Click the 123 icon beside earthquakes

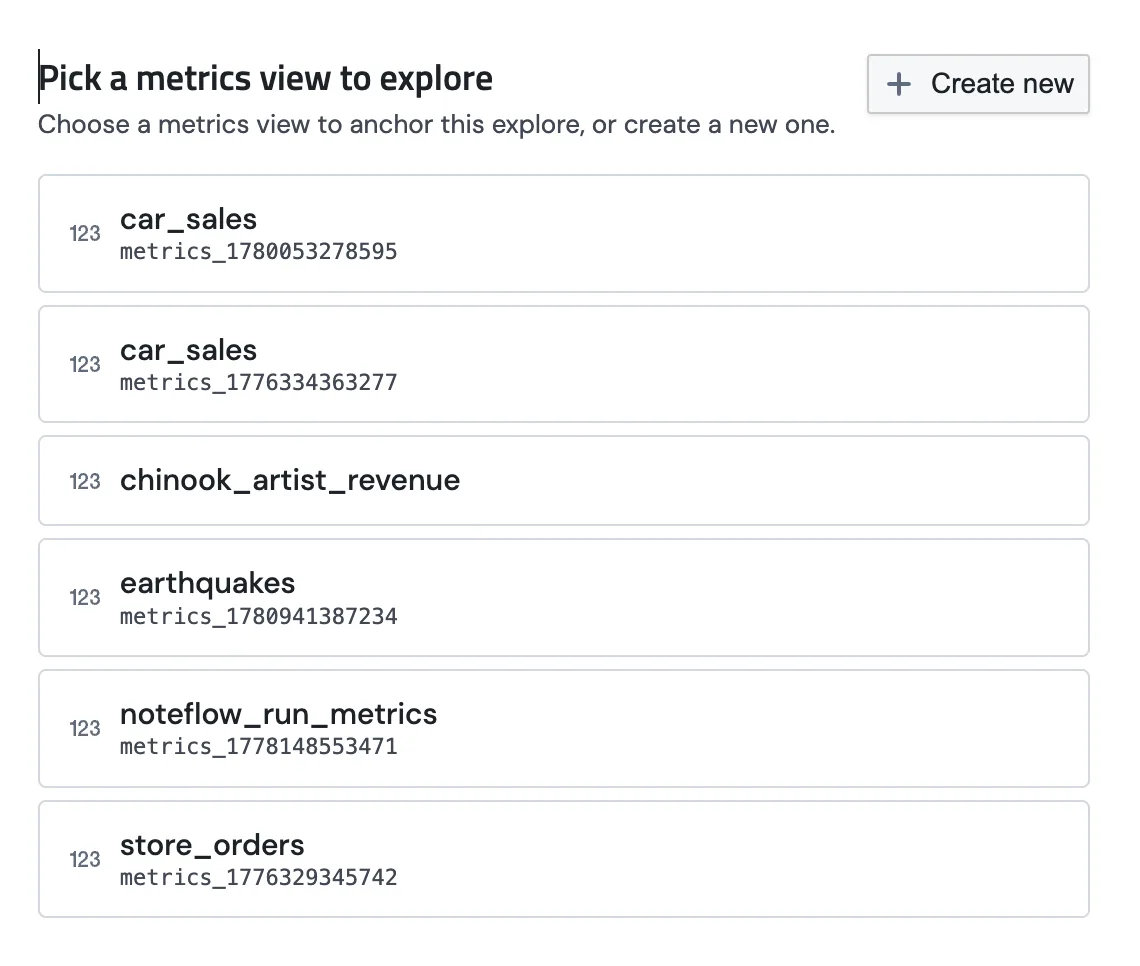85,597
